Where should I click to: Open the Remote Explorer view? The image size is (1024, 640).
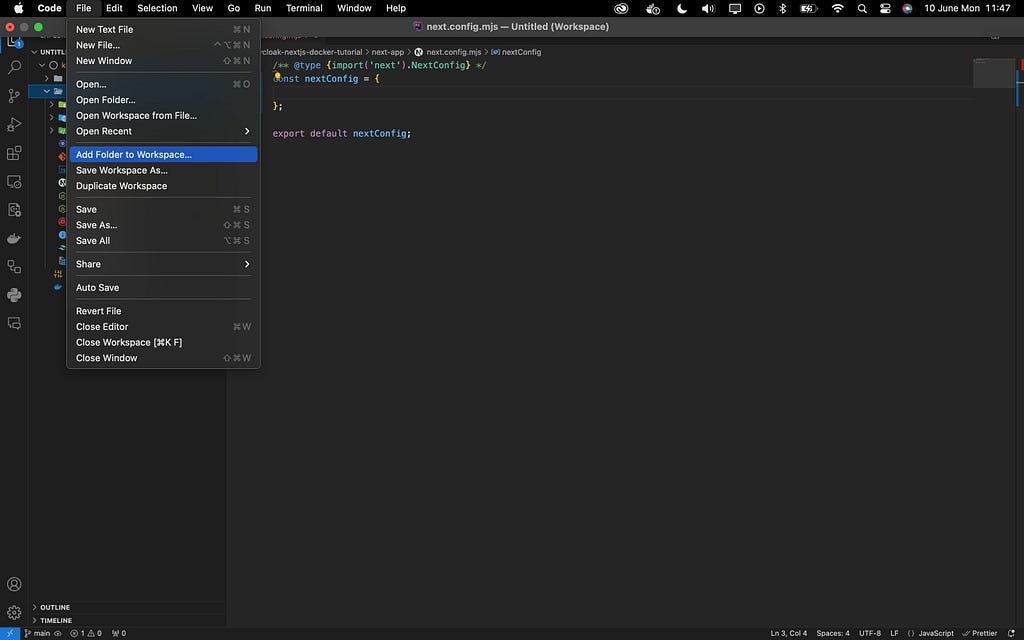(x=14, y=182)
